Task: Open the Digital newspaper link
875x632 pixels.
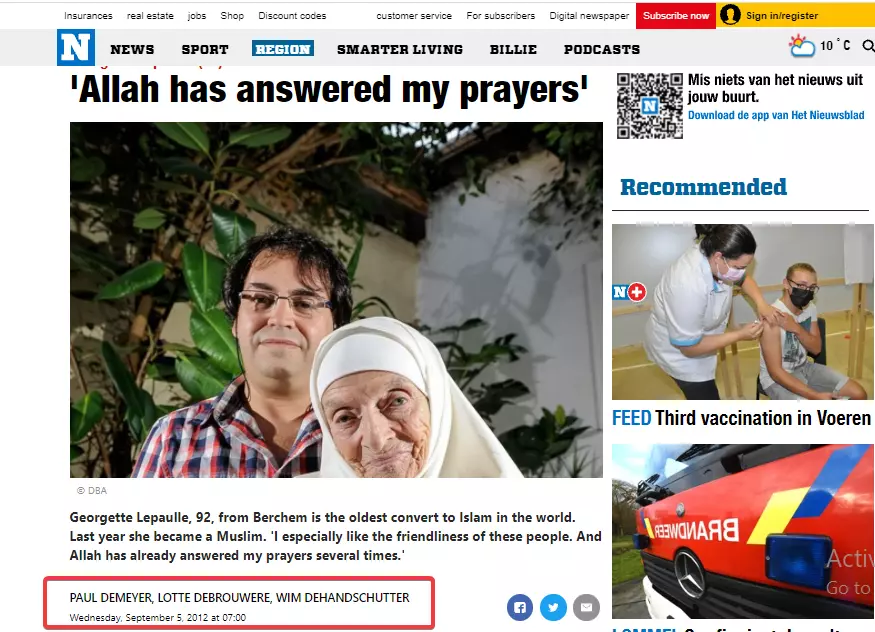Action: (589, 16)
